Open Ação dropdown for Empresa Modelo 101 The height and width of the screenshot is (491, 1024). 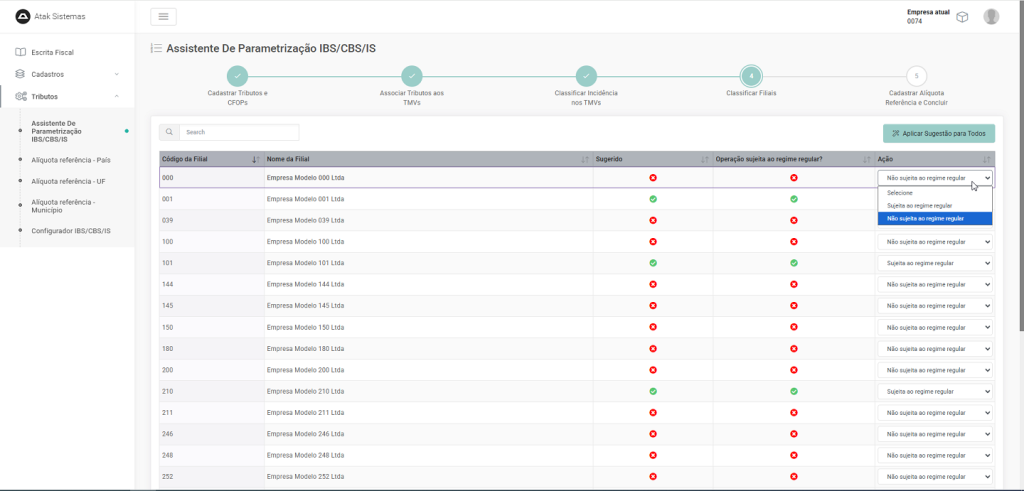tap(934, 263)
